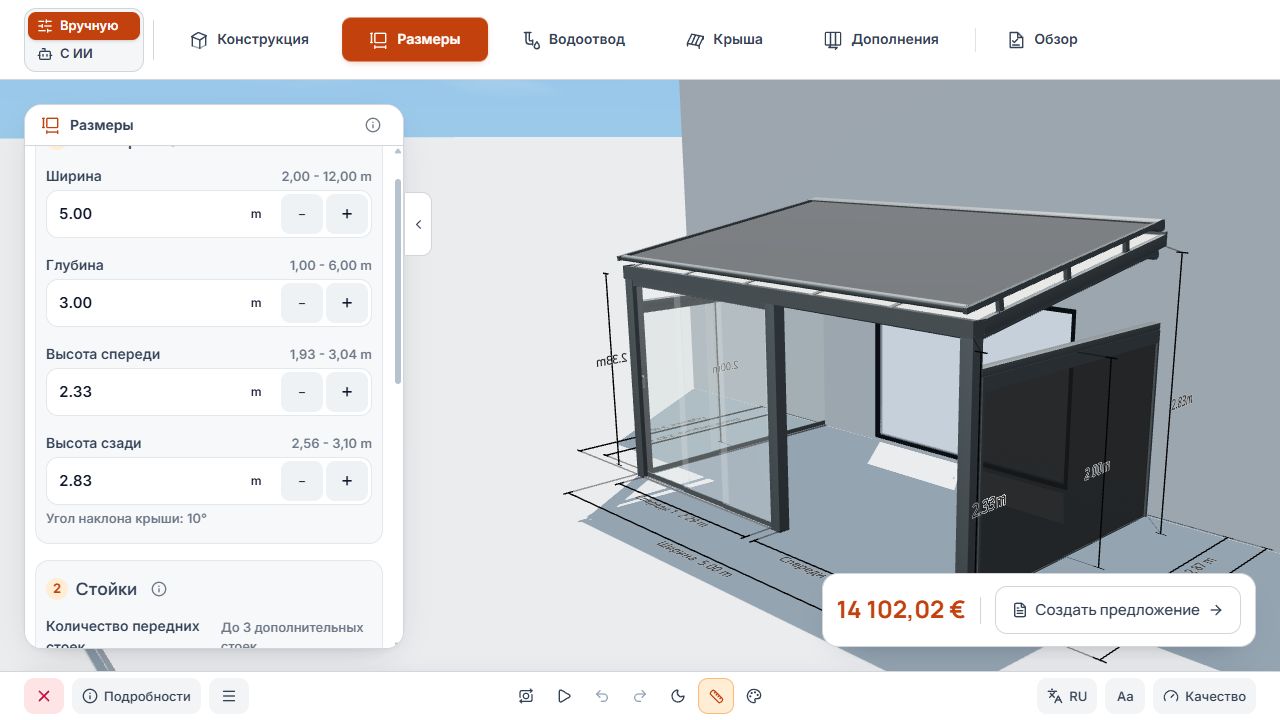1280x720 pixels.
Task: Toggle night mode with the moon icon
Action: (x=678, y=696)
